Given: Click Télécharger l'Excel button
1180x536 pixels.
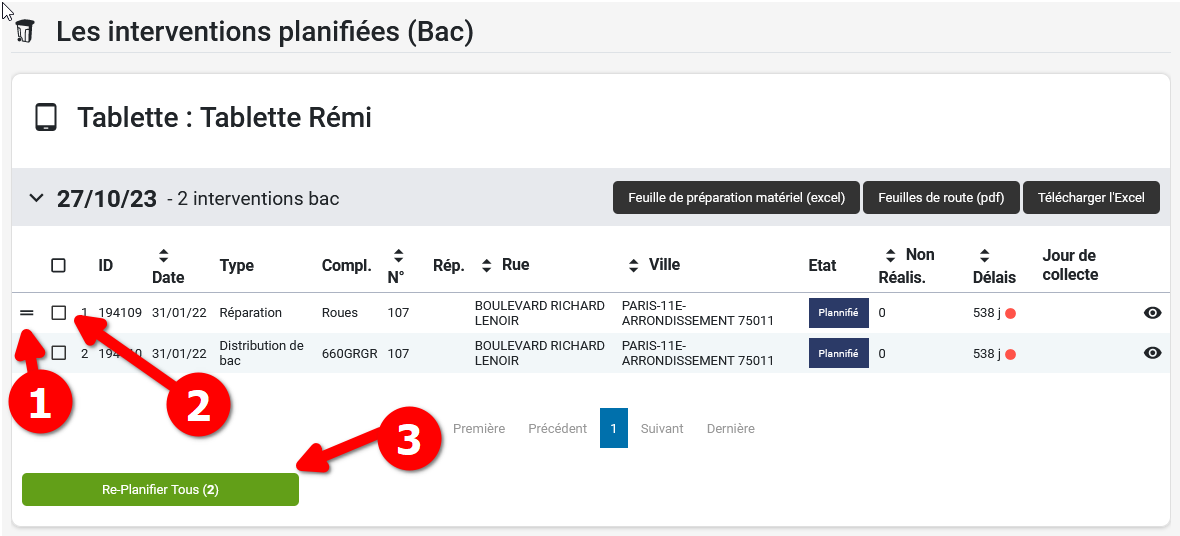Looking at the screenshot, I should coord(1091,198).
